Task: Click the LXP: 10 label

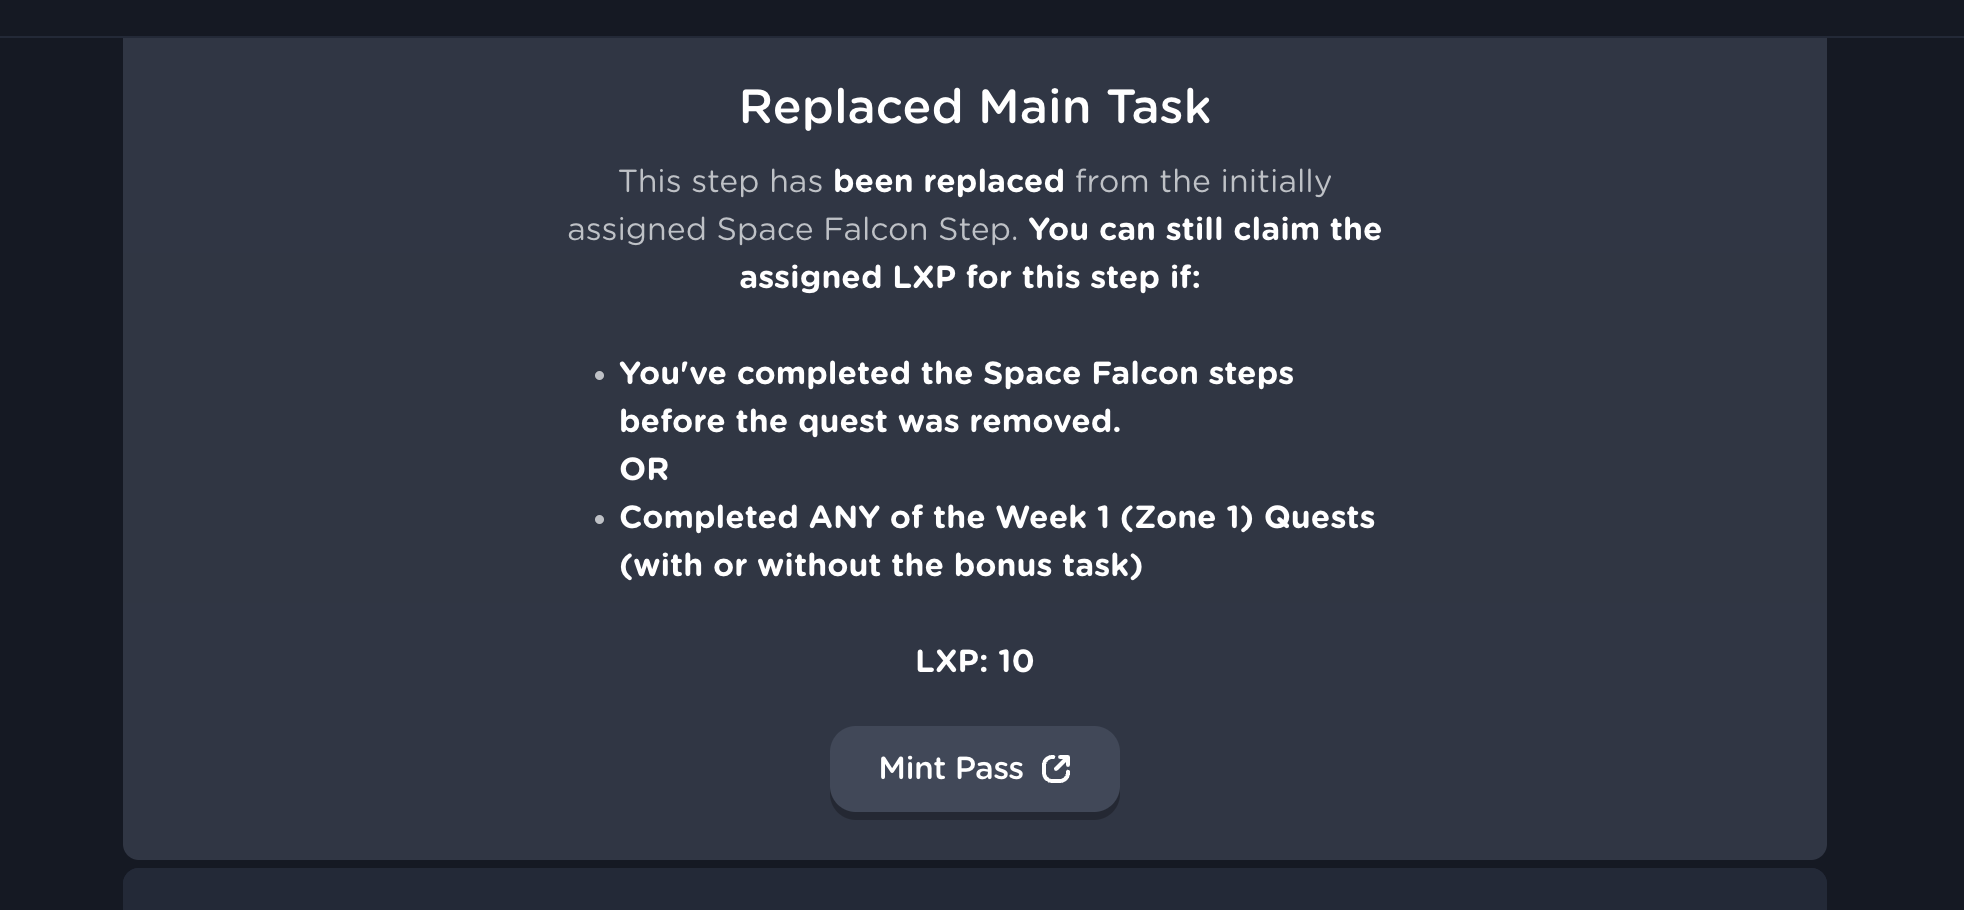Action: coord(974,661)
